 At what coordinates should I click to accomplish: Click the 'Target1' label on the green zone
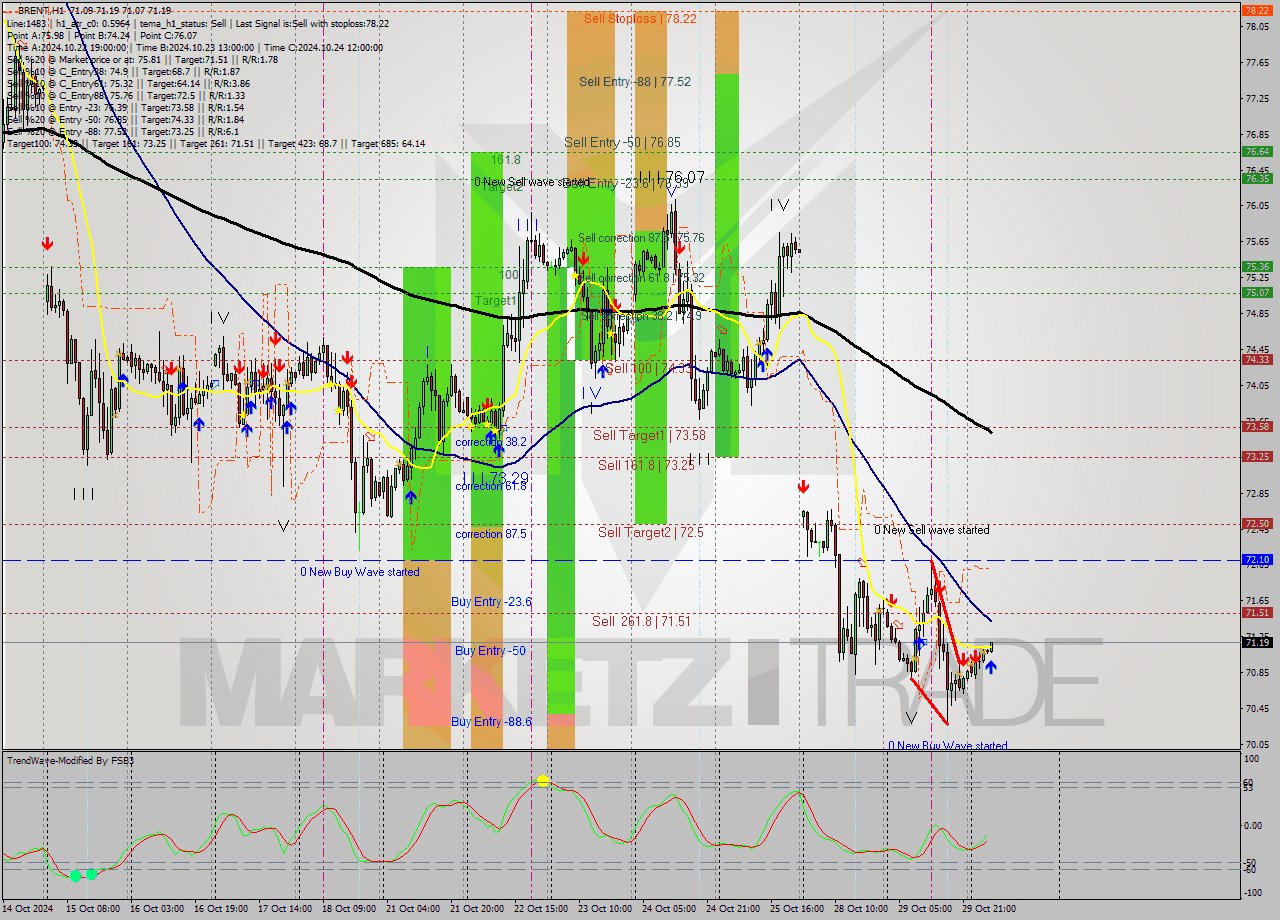(496, 300)
